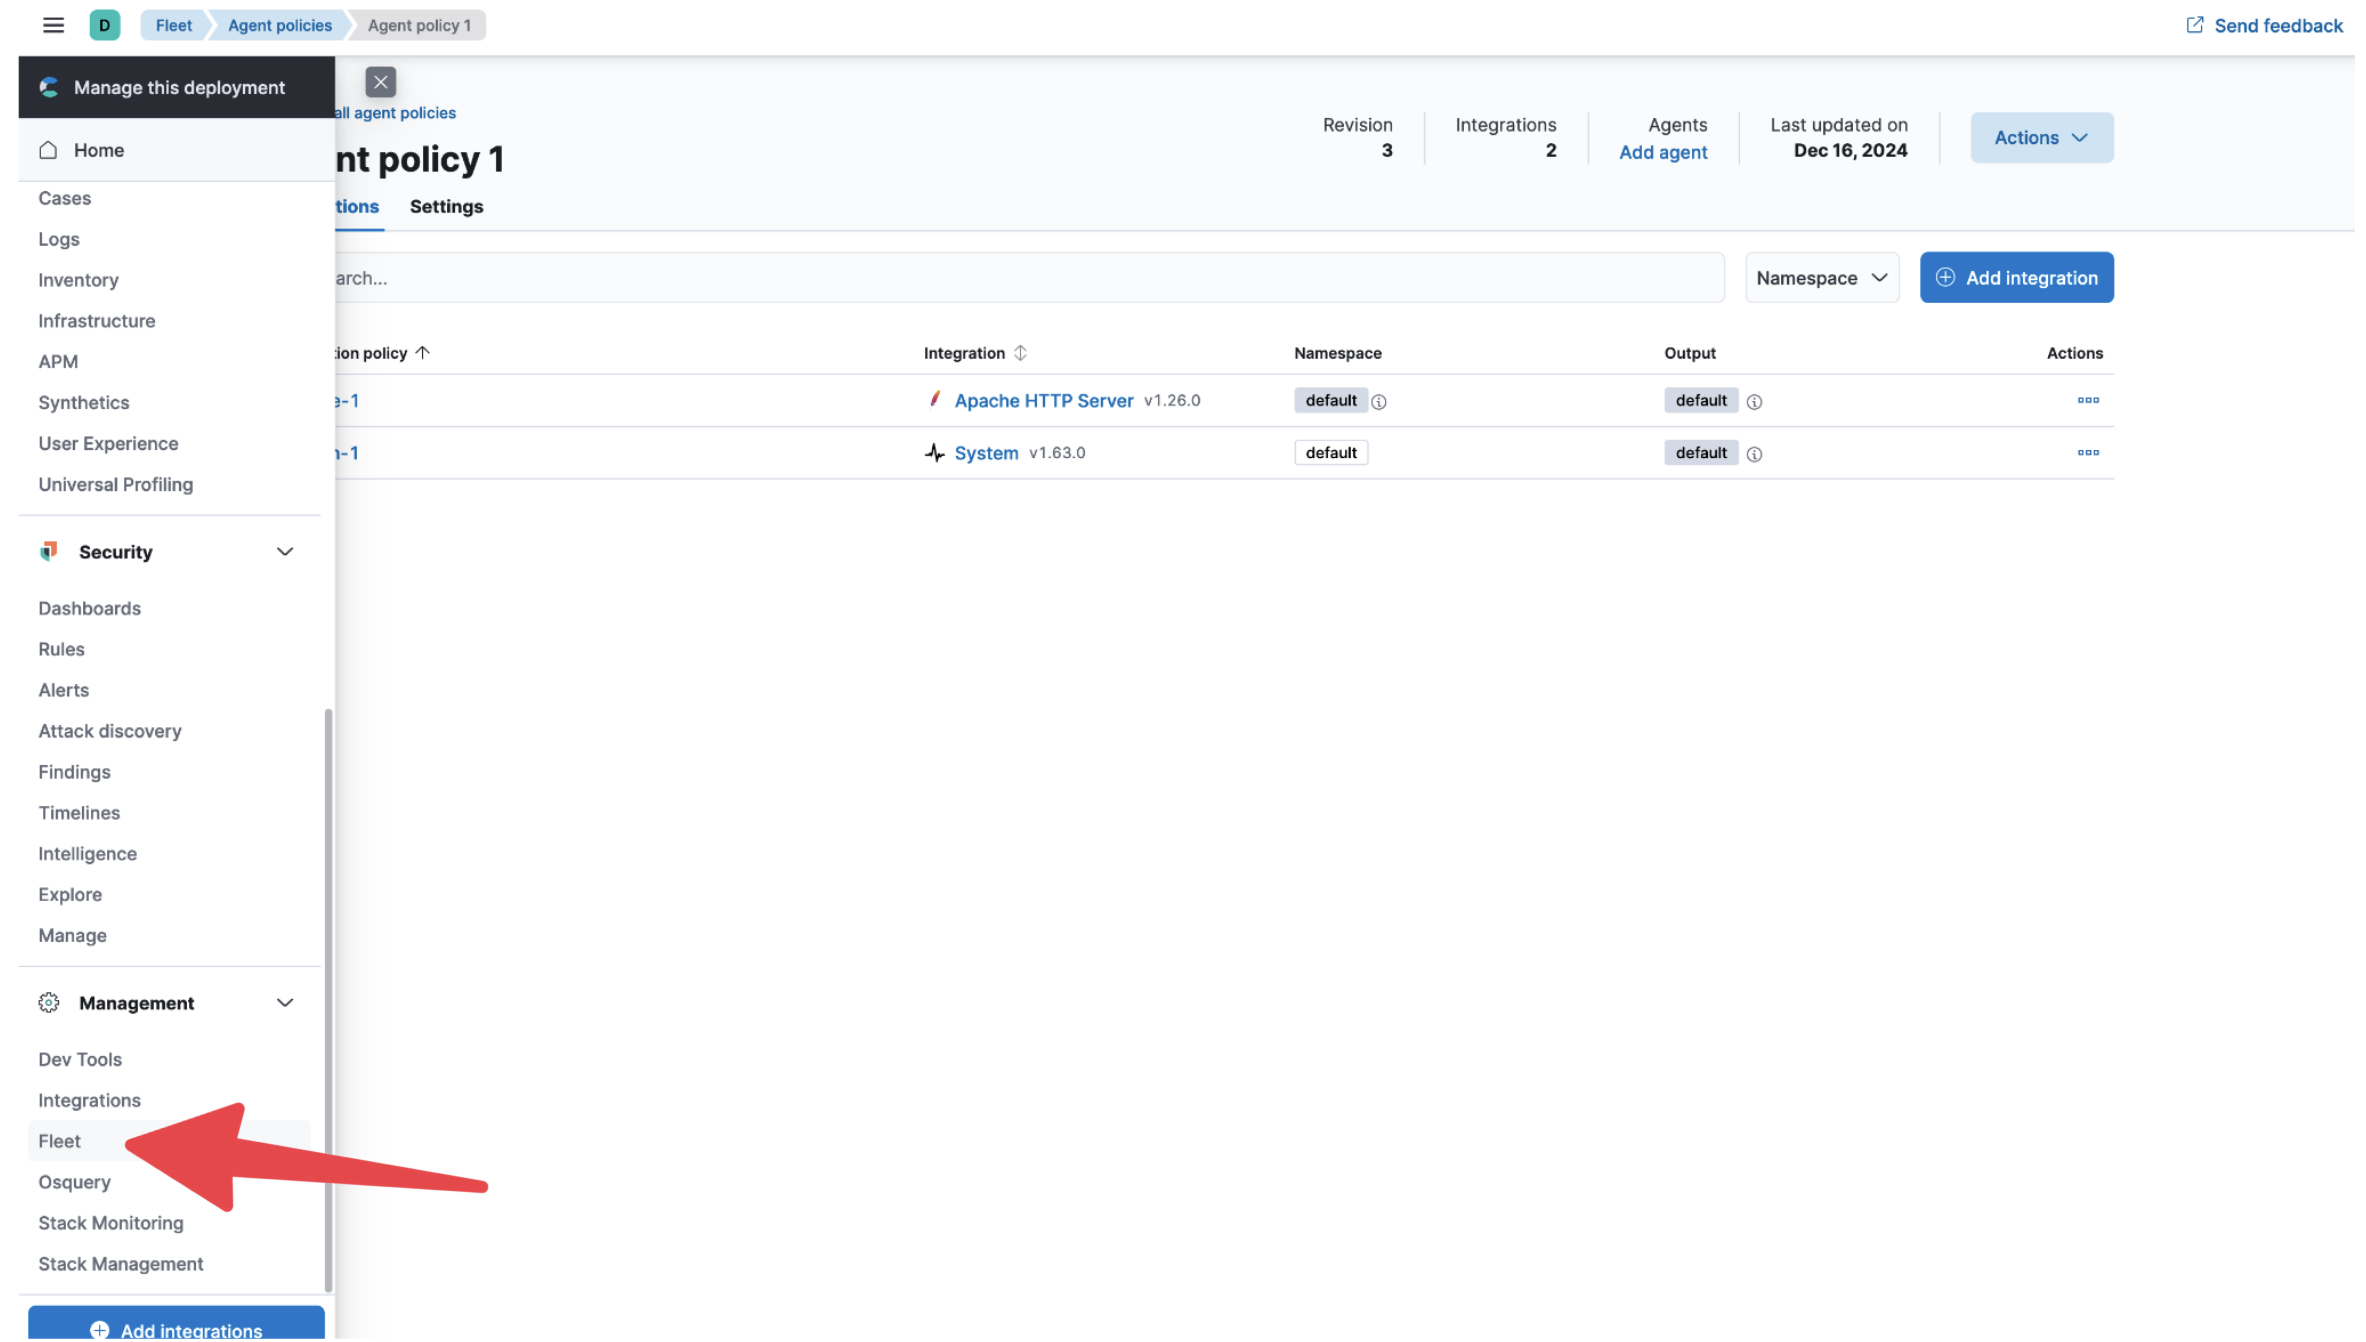Select Fleet in the Management menu

pyautogui.click(x=60, y=1141)
